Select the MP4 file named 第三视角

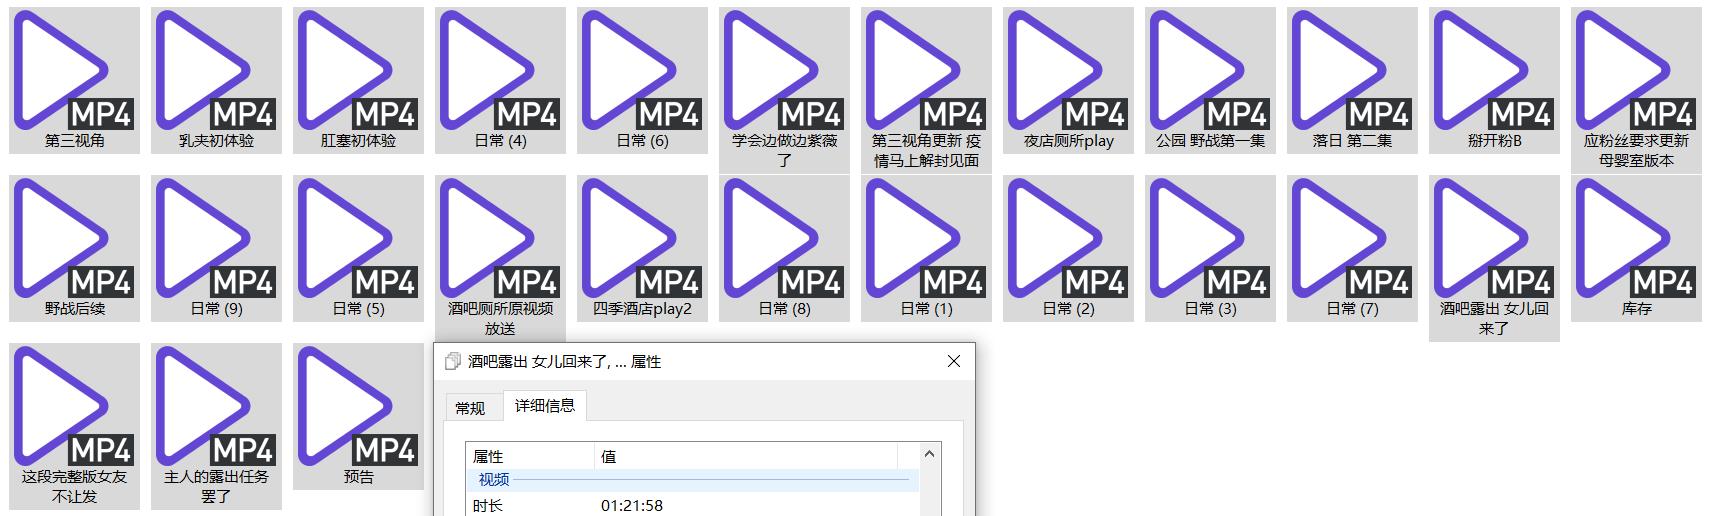75,80
